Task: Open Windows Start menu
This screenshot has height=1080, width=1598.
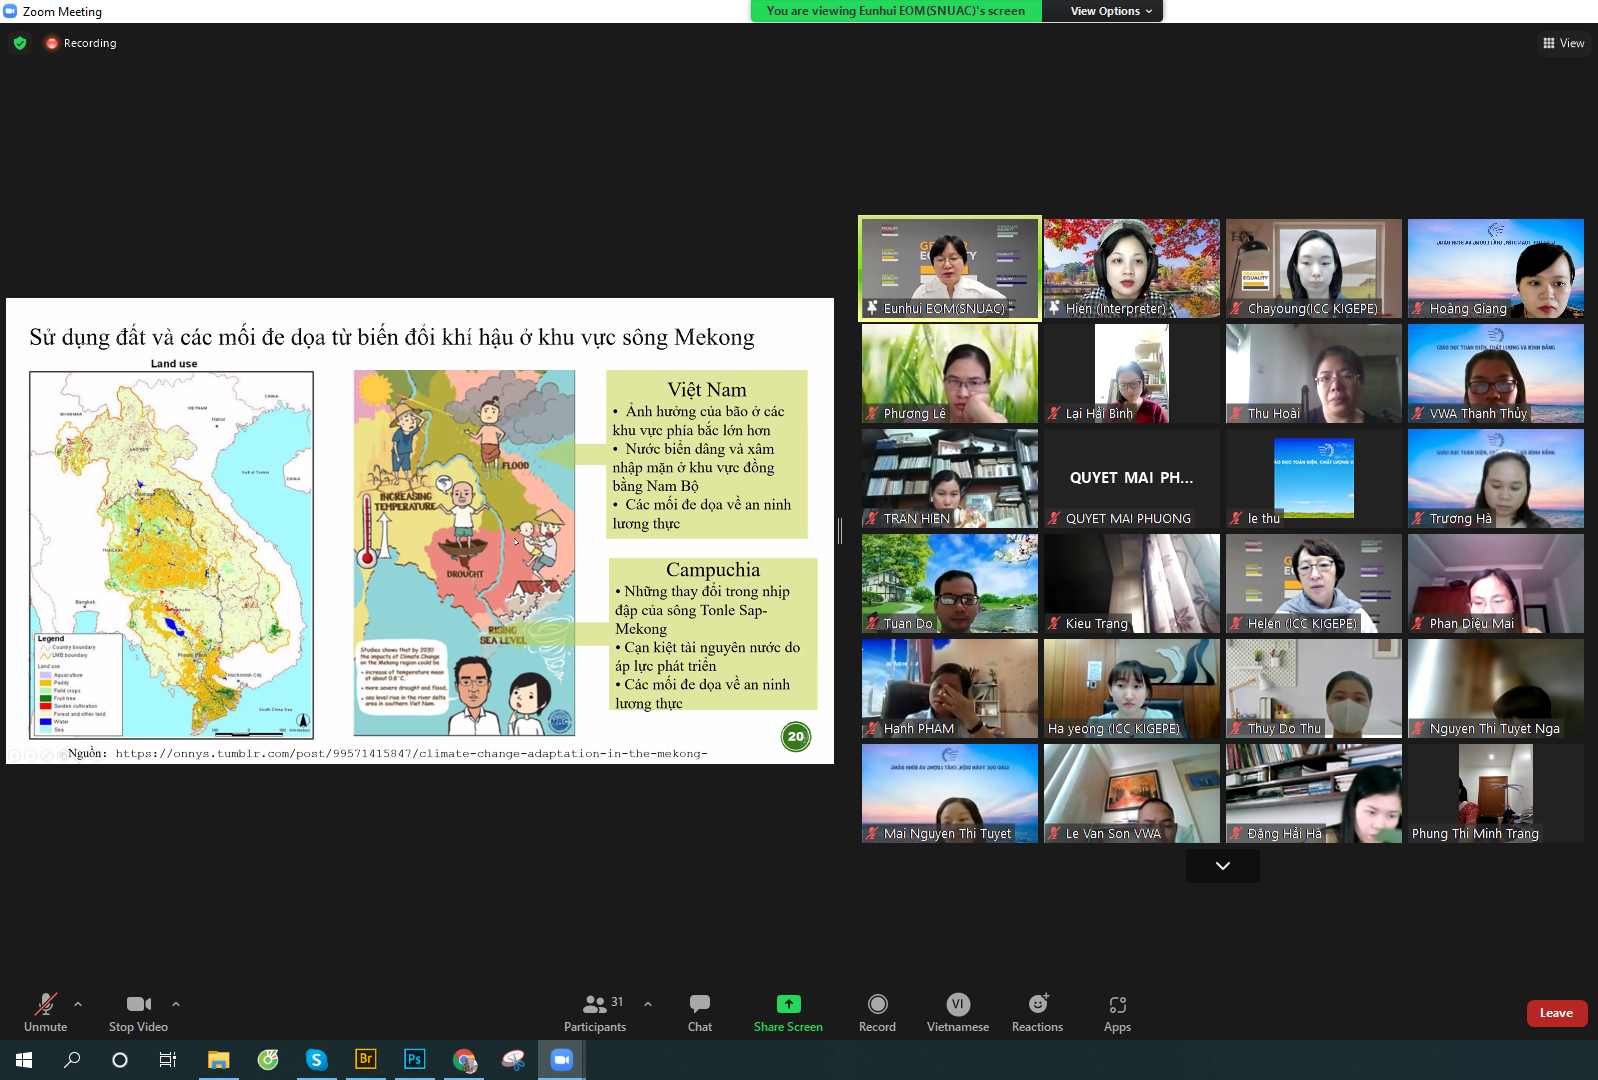Action: (x=24, y=1059)
